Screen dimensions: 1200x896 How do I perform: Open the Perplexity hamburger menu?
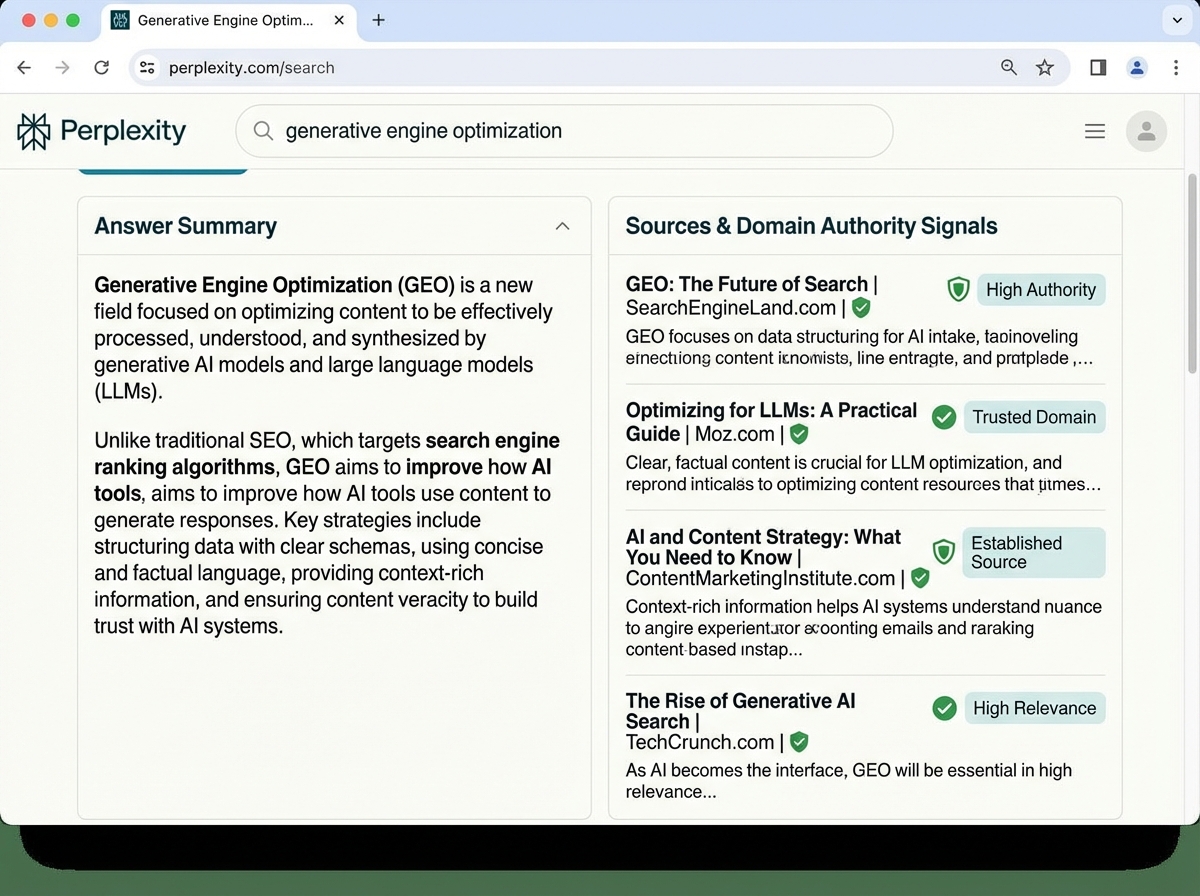(1094, 131)
